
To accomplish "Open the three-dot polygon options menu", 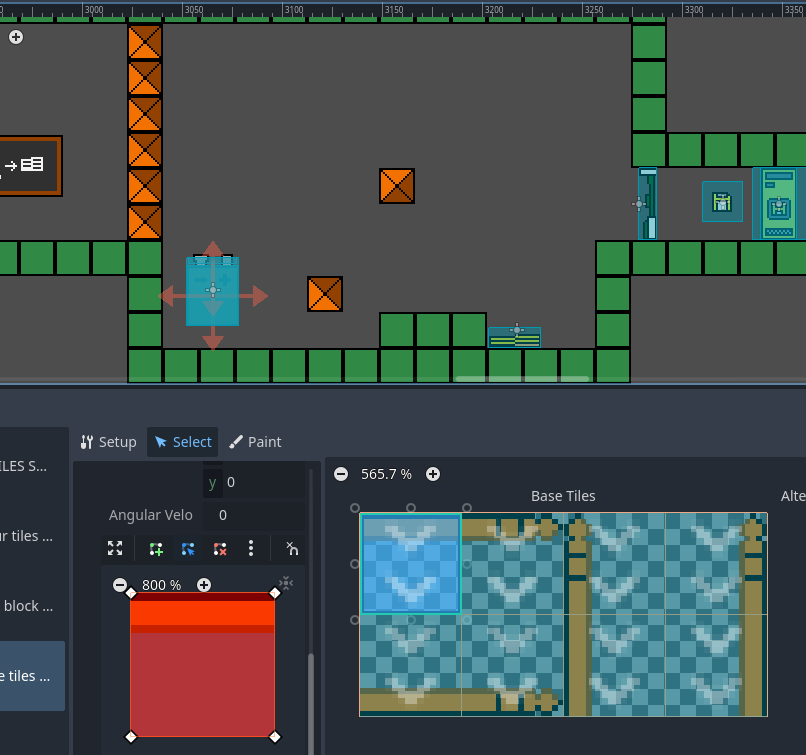I will [x=251, y=549].
